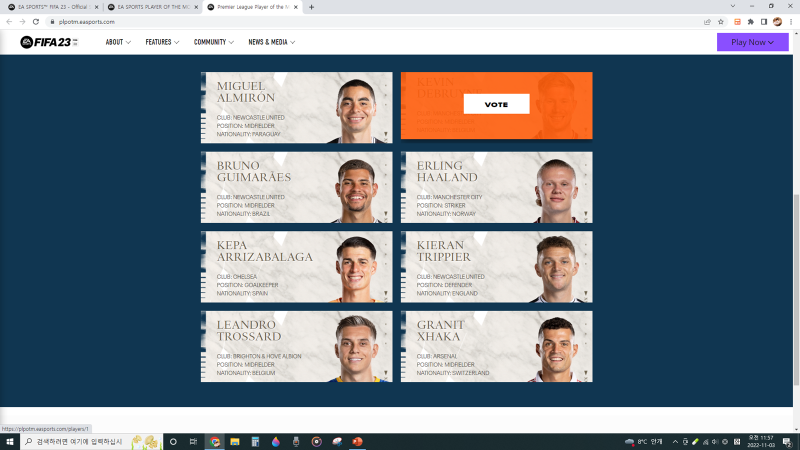Image resolution: width=800 pixels, height=450 pixels.
Task: Click the Granit Xhaka name text
Action: tap(441, 331)
